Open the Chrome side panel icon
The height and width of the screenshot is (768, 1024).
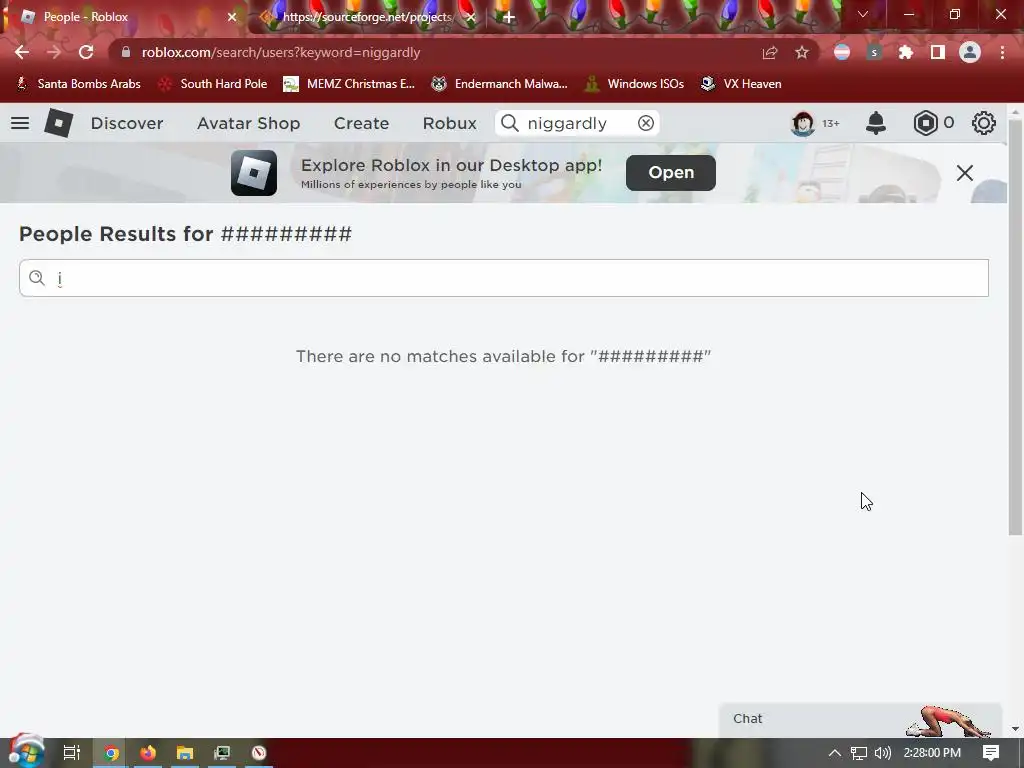[938, 53]
